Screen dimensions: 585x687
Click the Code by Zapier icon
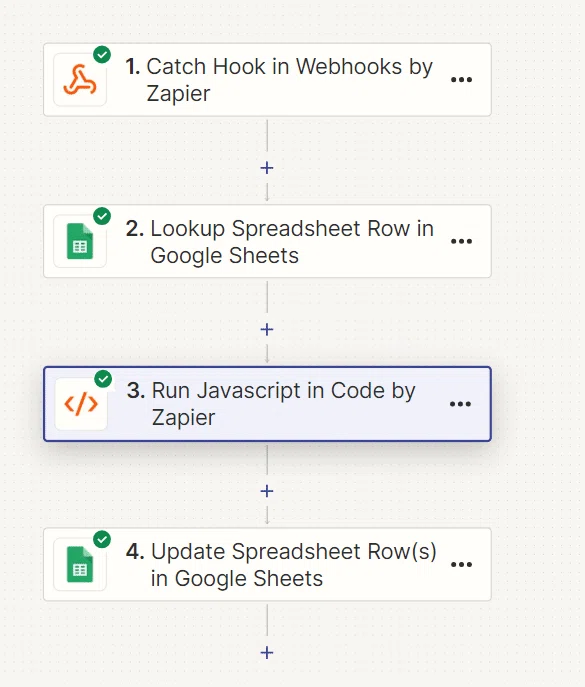81,404
